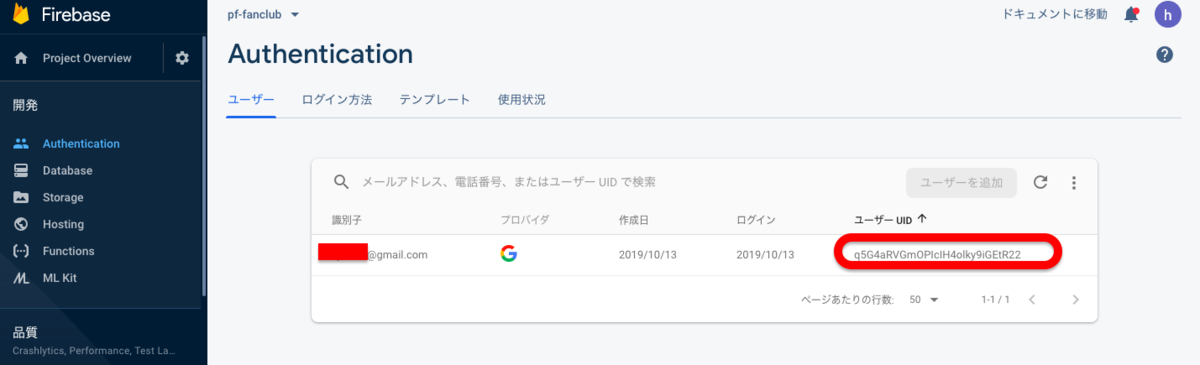The height and width of the screenshot is (365, 1200).
Task: Click the Google provider icon in user row
Action: pyautogui.click(x=508, y=254)
